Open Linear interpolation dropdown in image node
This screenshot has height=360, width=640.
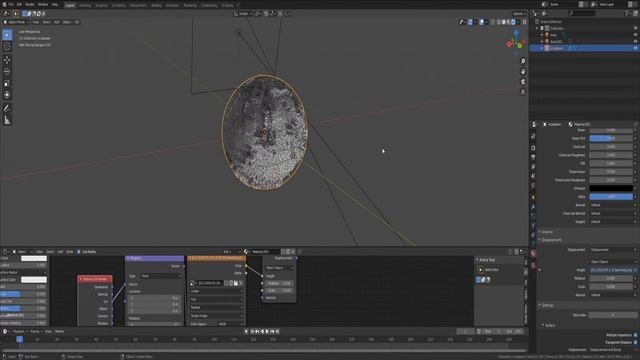(216, 291)
